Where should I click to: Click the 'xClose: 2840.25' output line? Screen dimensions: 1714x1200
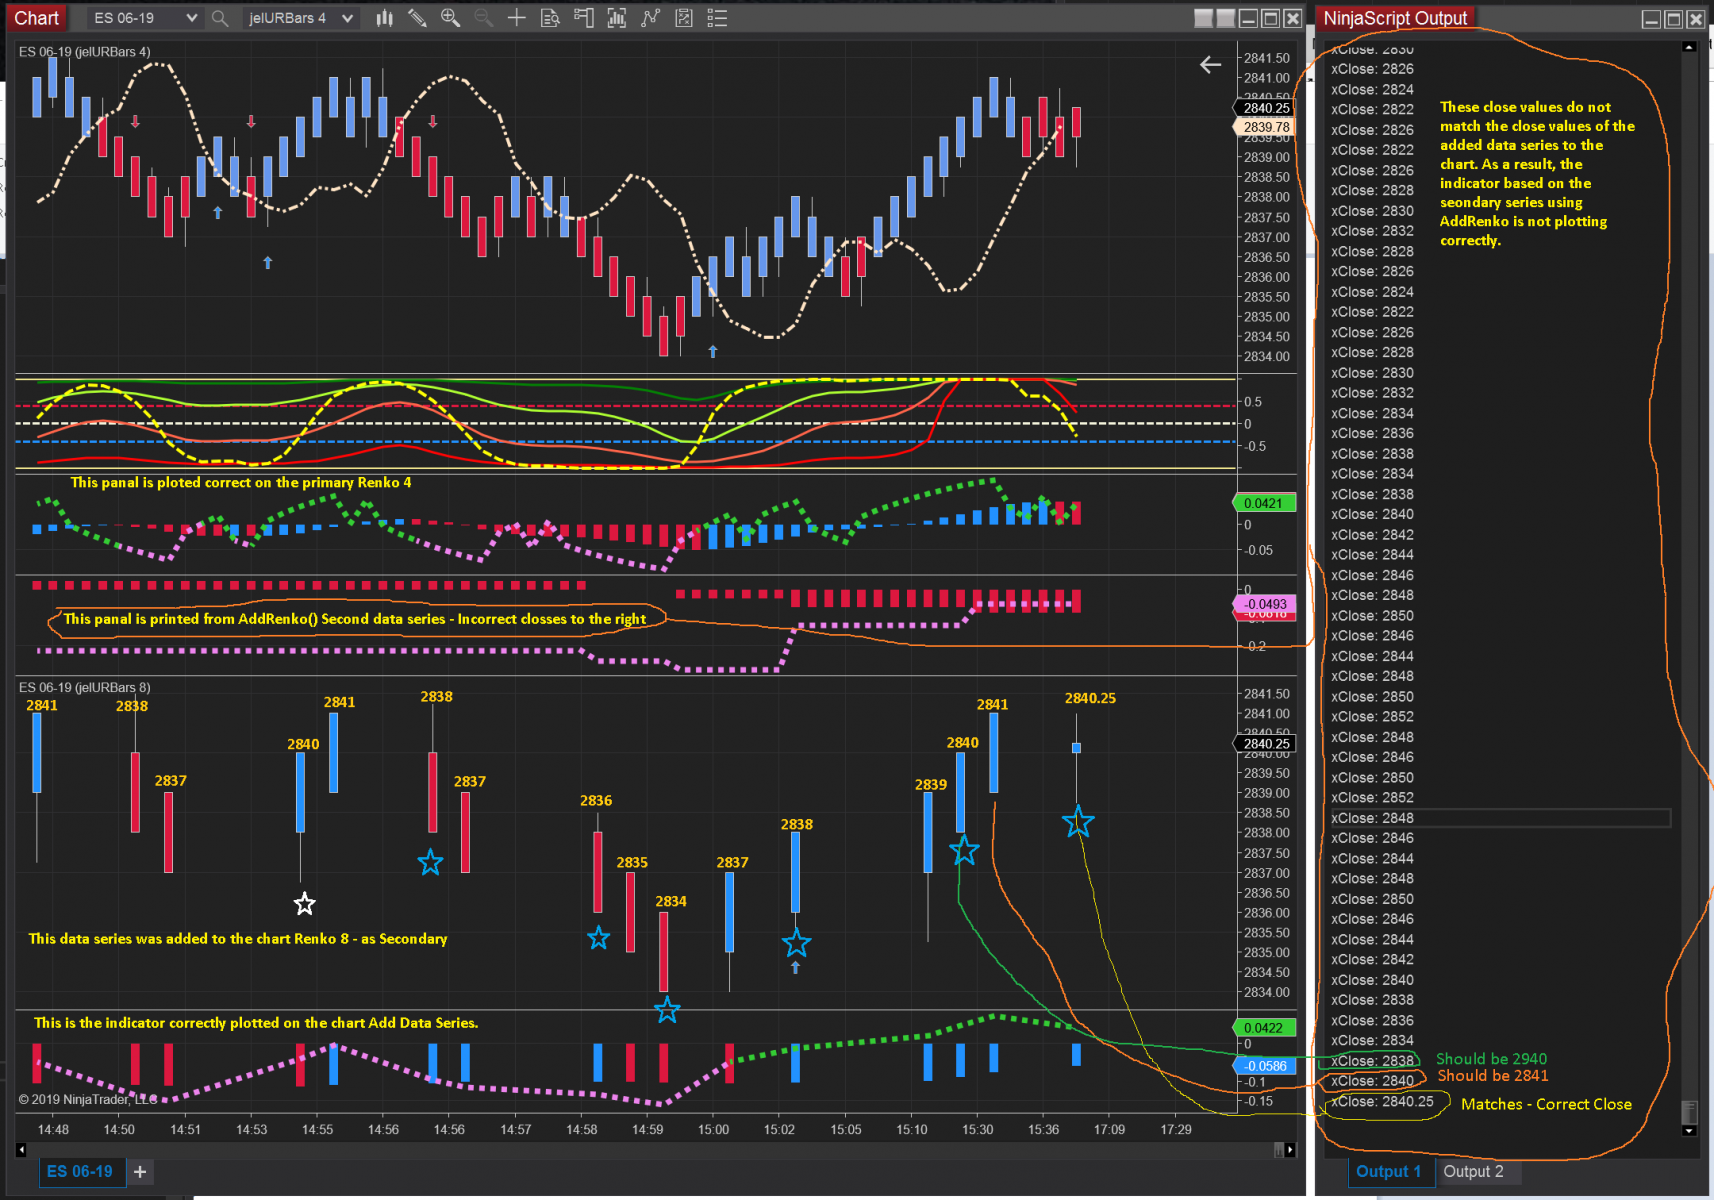(1382, 1101)
